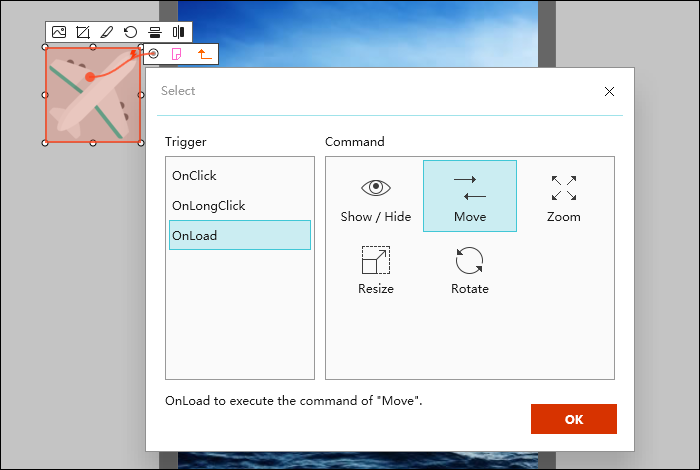The image size is (700, 470).
Task: Click the circular trigger target icon
Action: point(153,54)
